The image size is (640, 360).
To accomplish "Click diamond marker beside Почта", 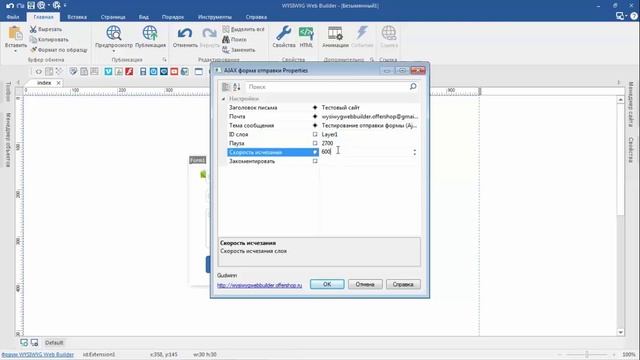I will point(315,116).
